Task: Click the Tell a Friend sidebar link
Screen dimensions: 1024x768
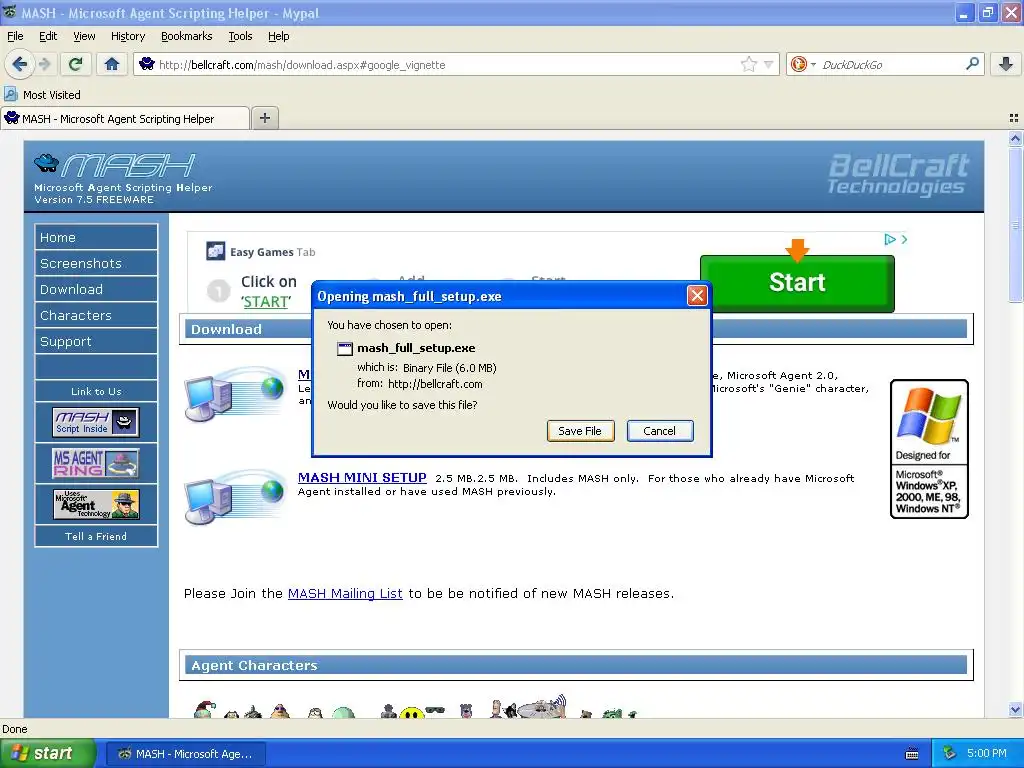Action: [x=96, y=536]
